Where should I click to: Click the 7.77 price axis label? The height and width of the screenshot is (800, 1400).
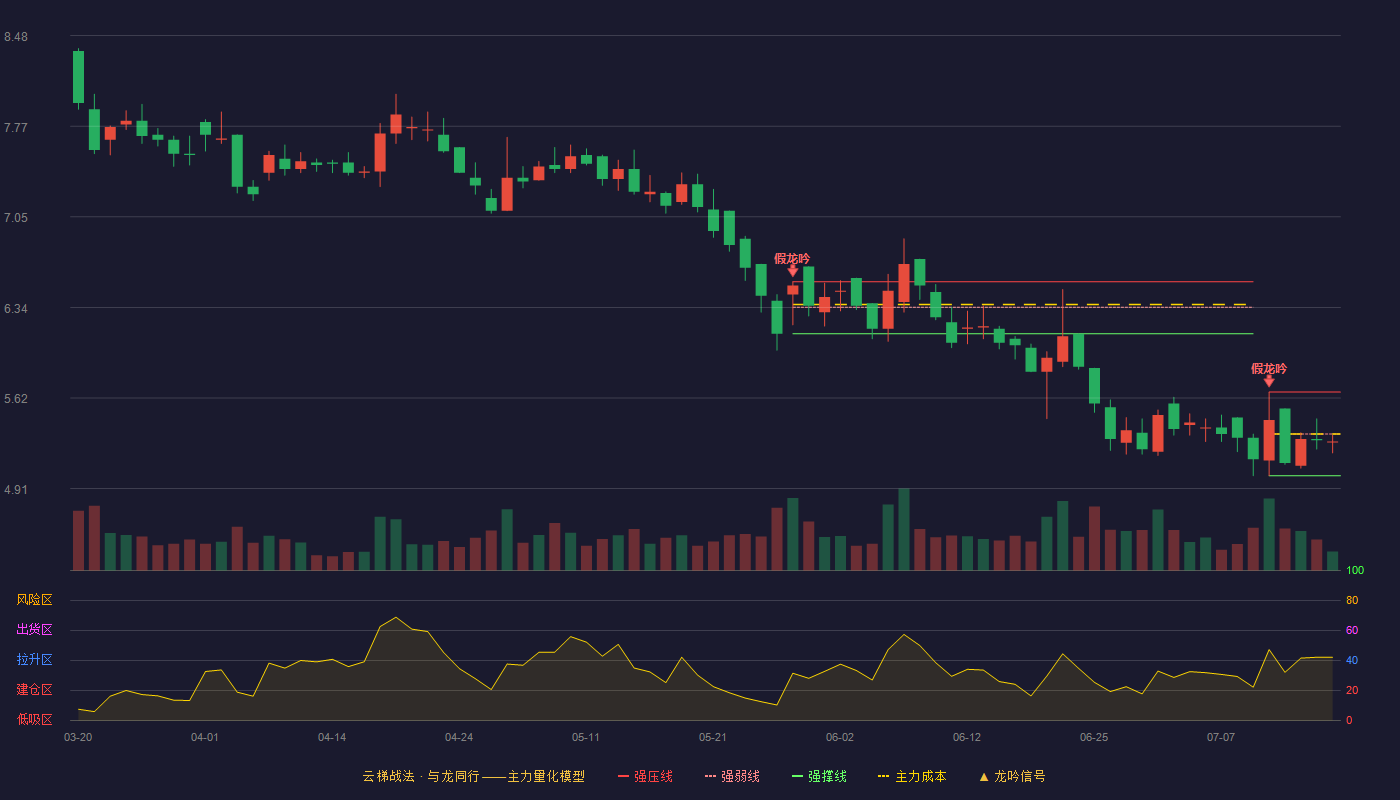16,128
